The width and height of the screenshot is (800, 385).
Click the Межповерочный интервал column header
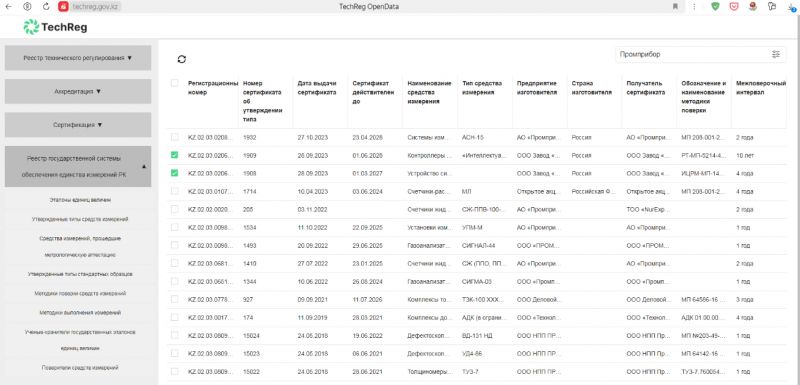tap(760, 88)
